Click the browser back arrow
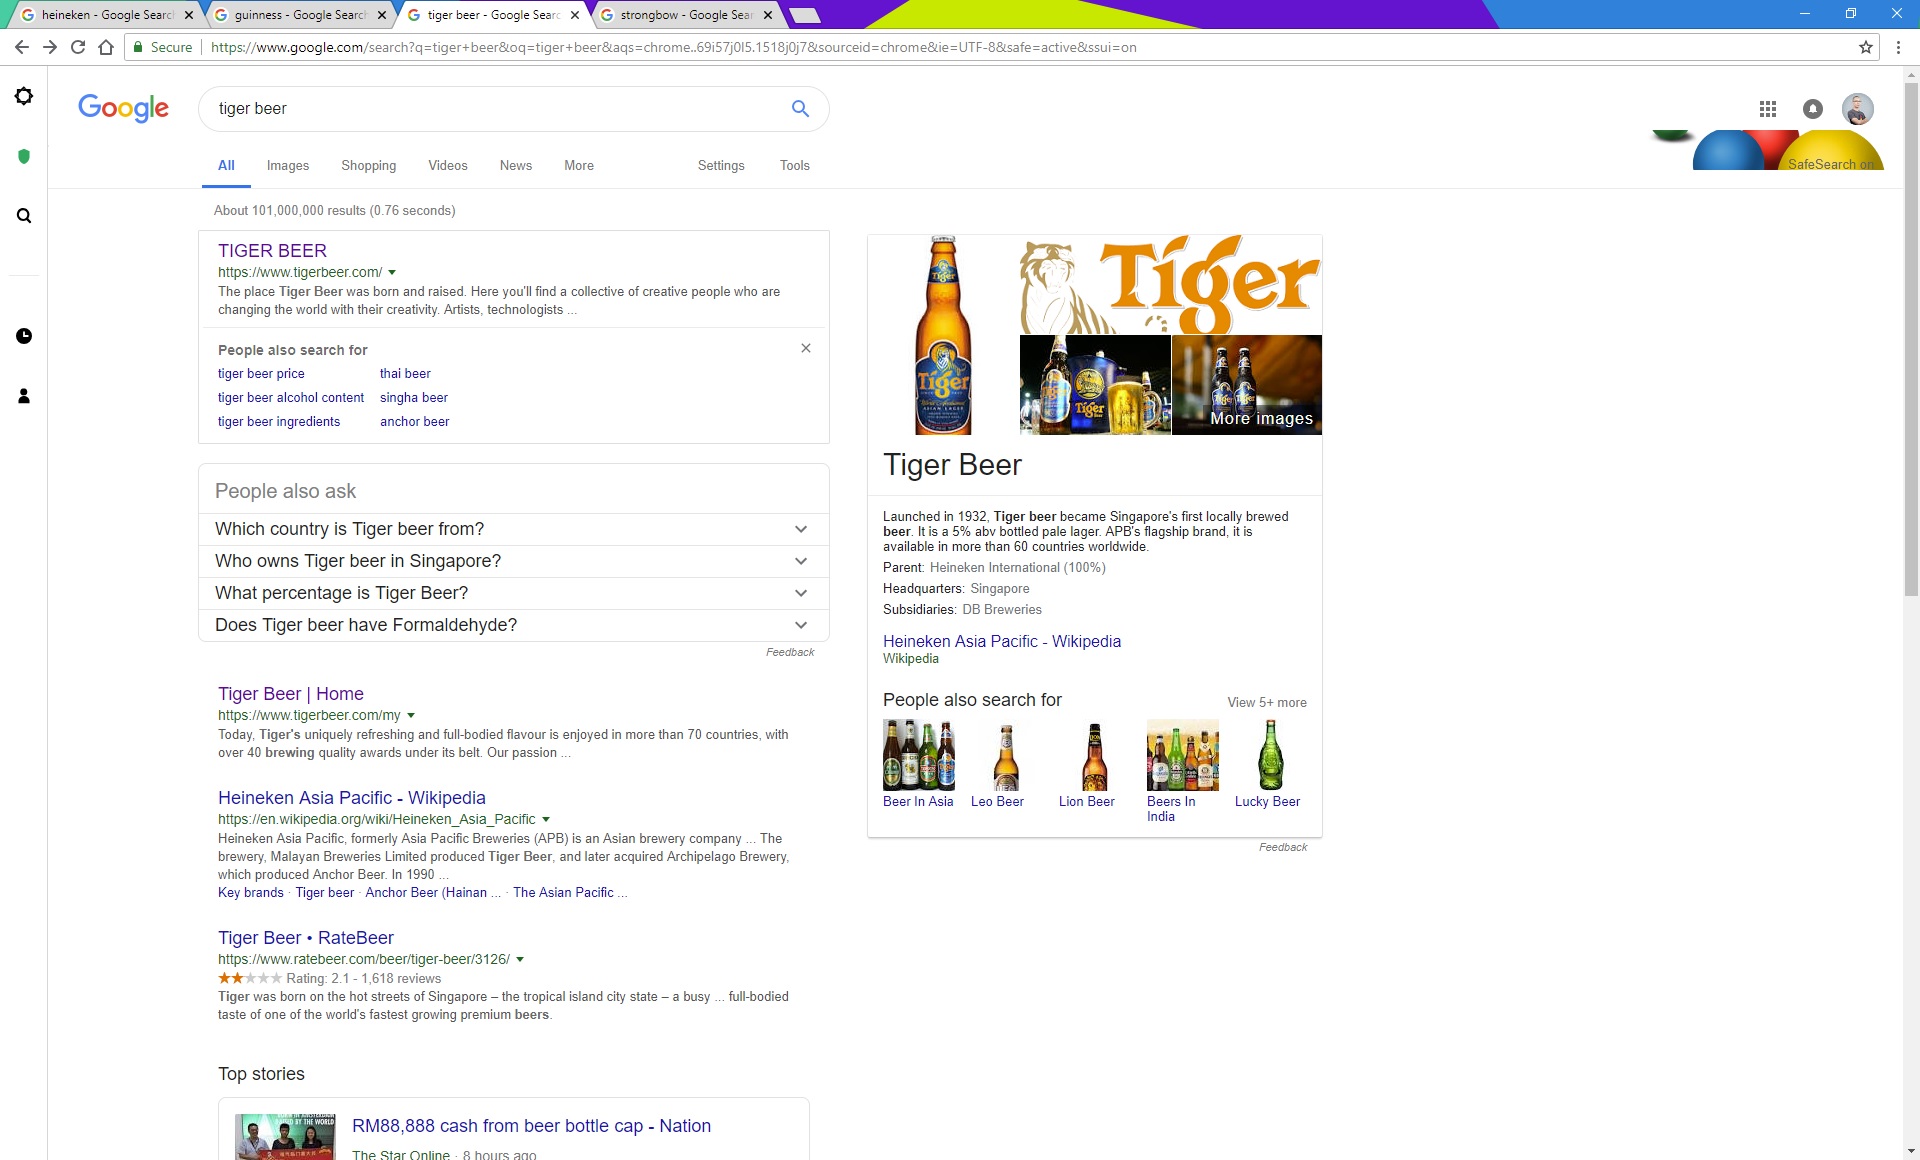The width and height of the screenshot is (1920, 1160). (21, 47)
